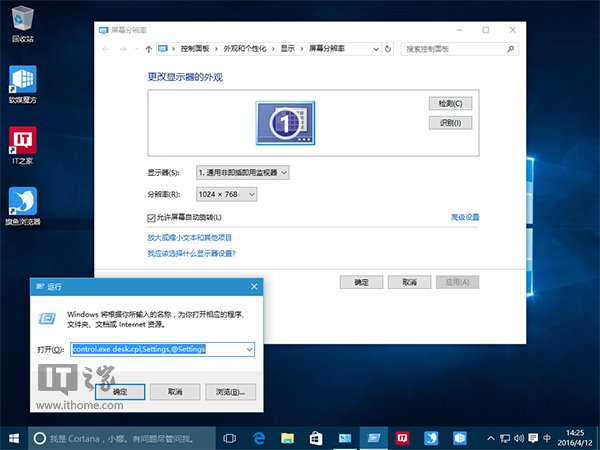
Task: Minimize the 屏幕分辨率 window
Action: (460, 30)
